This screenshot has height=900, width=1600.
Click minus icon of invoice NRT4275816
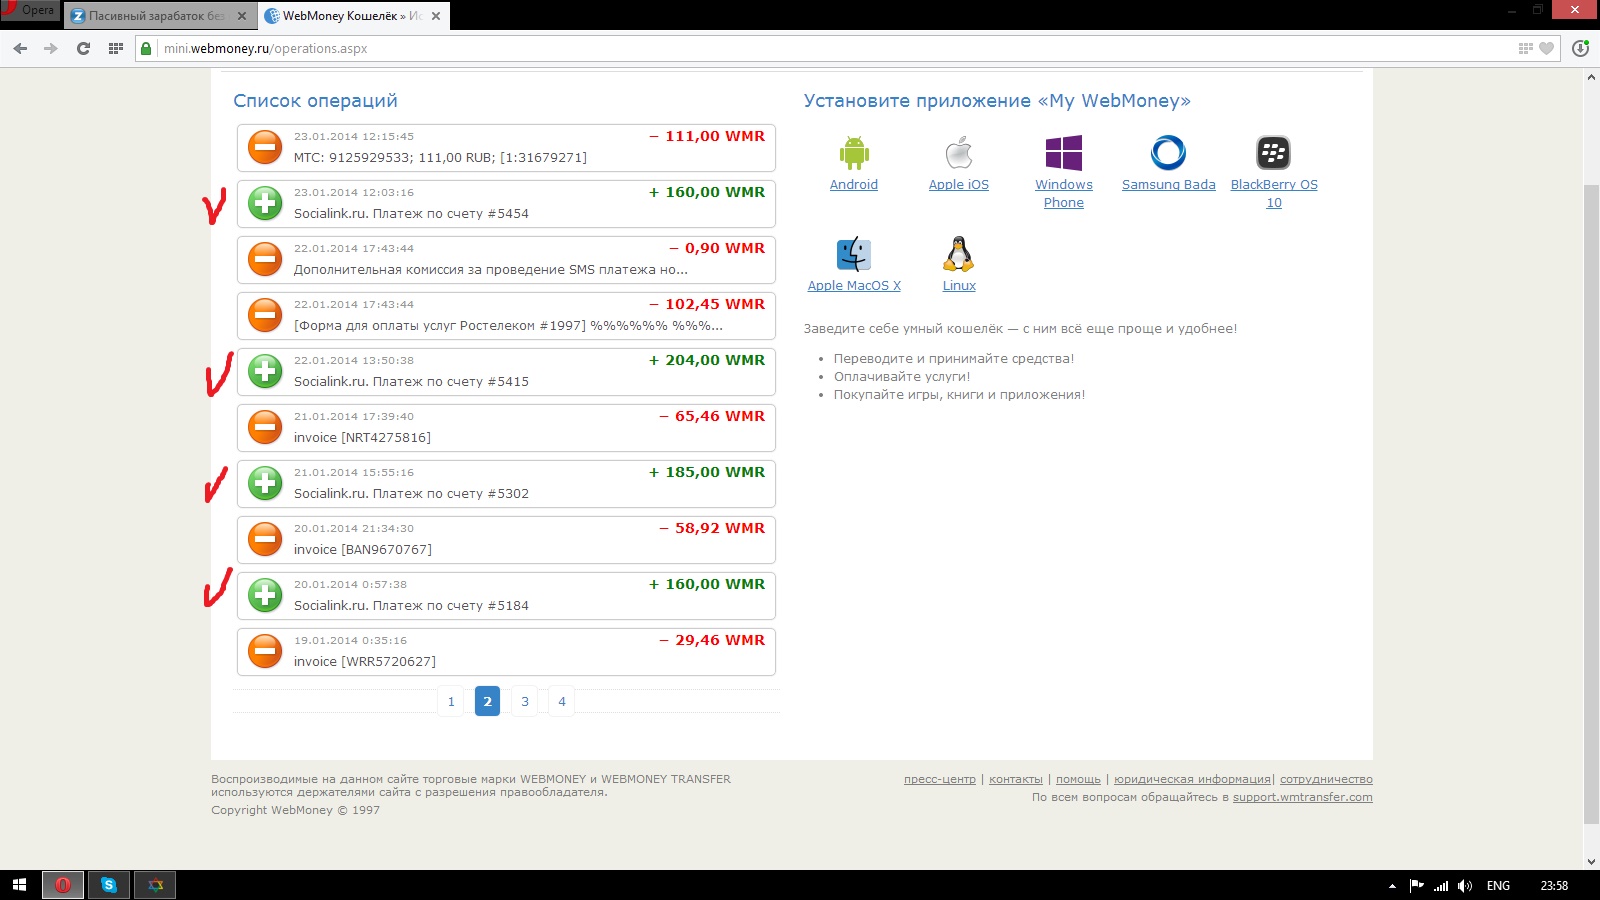265,427
